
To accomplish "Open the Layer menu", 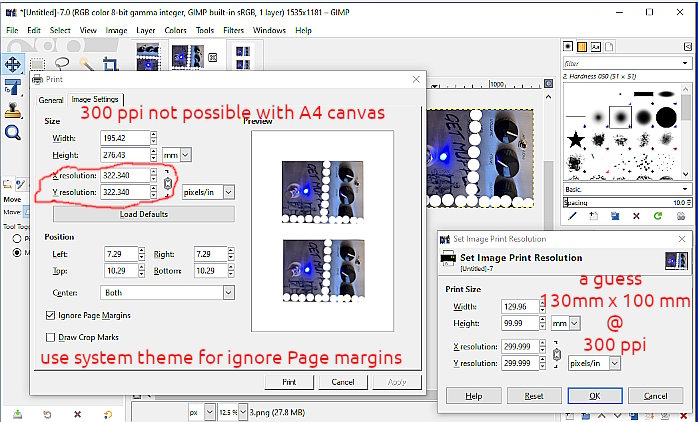I will 146,30.
